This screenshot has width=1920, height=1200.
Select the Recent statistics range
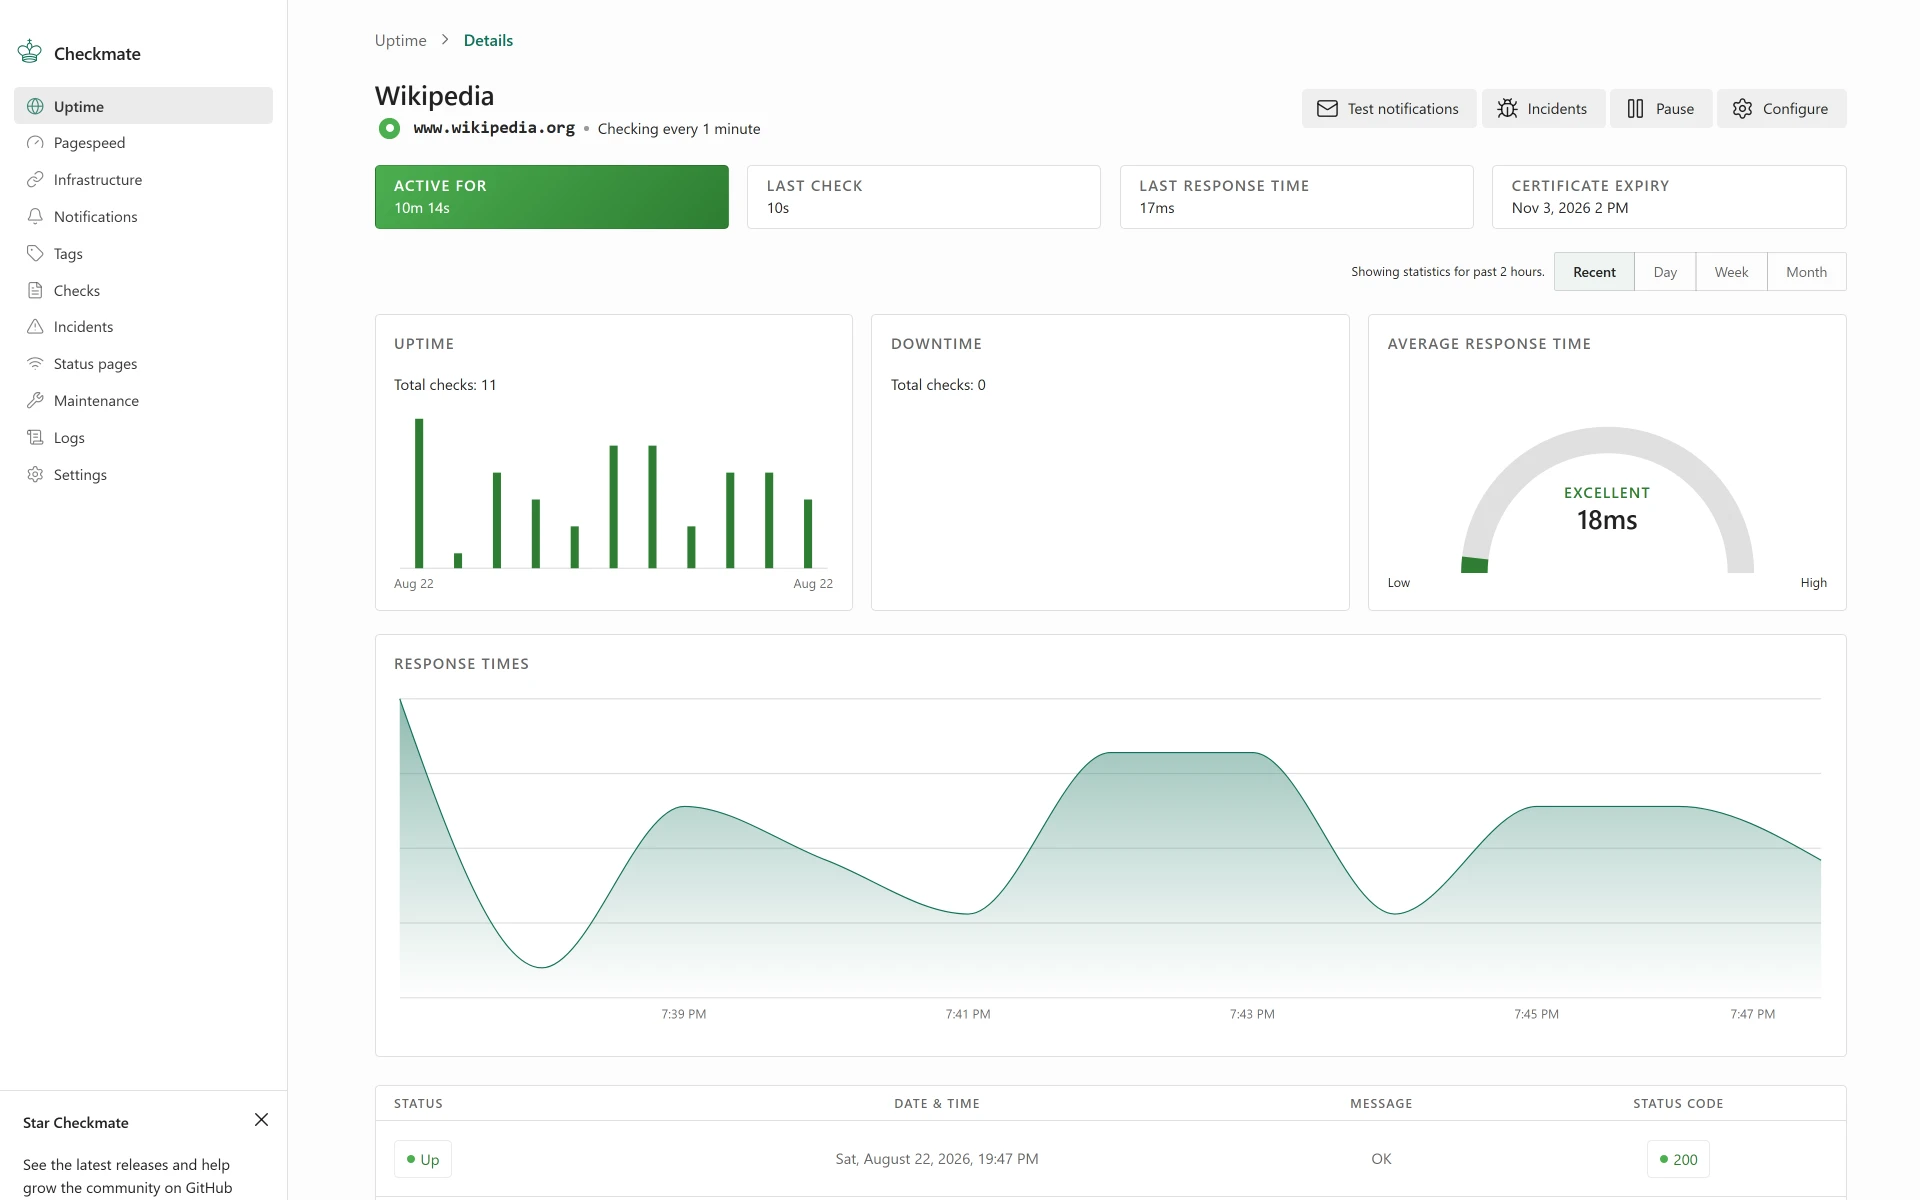pyautogui.click(x=1594, y=272)
